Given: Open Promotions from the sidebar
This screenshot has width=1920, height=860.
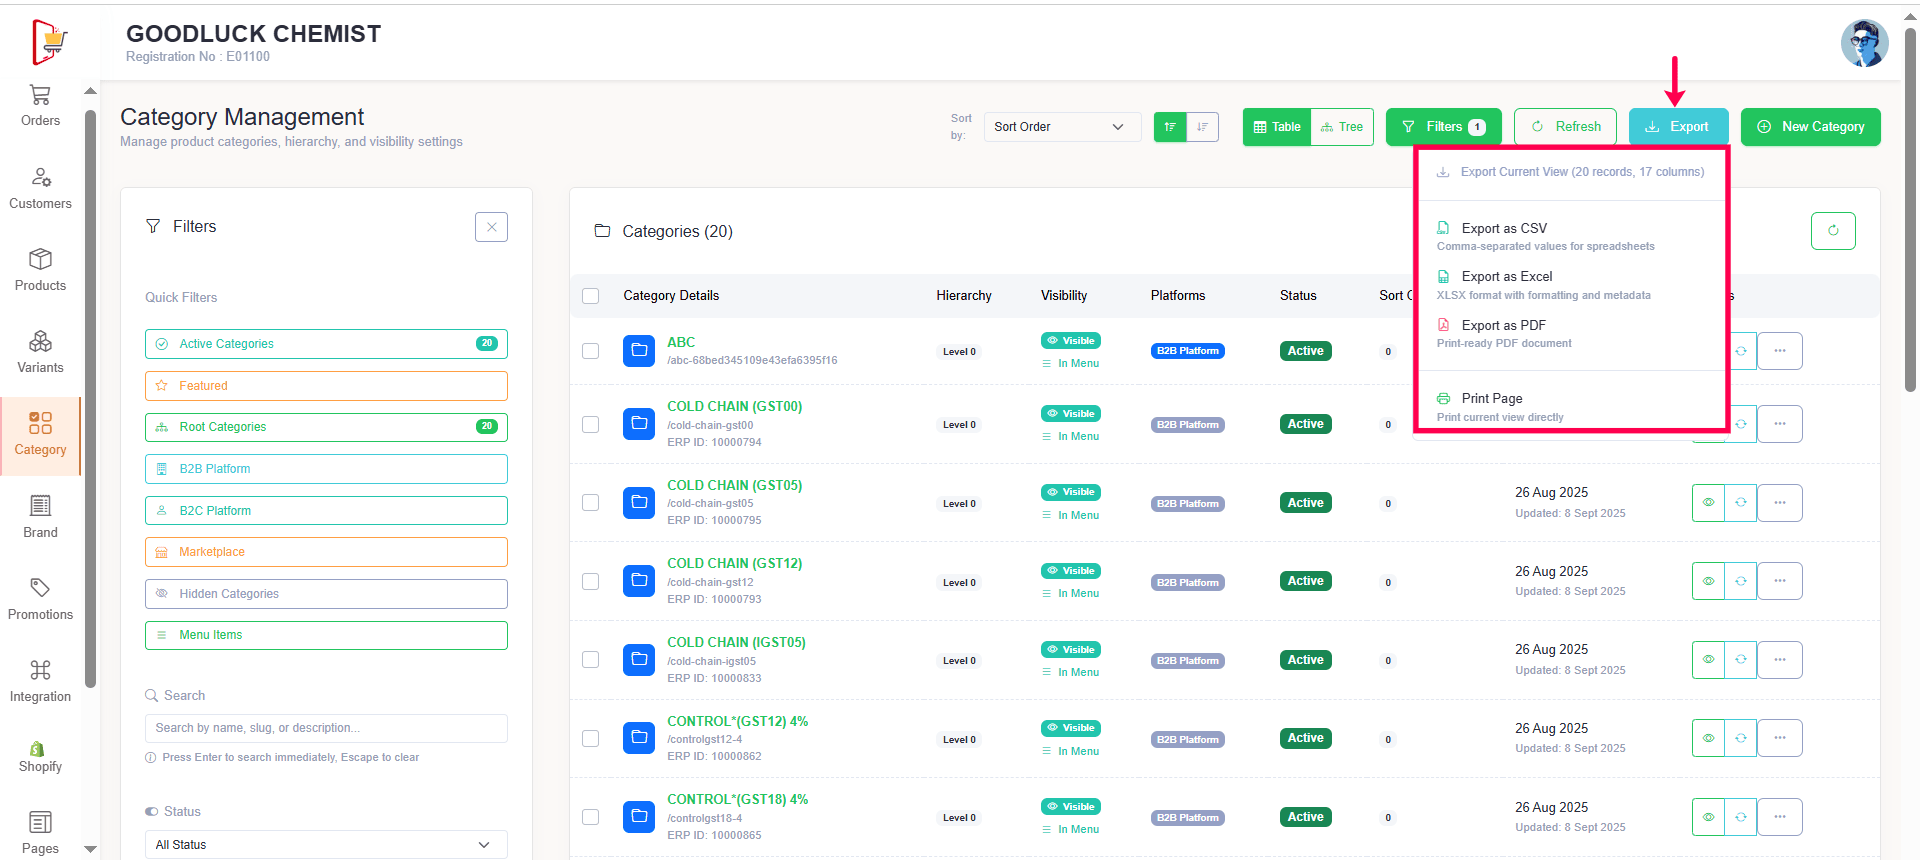Looking at the screenshot, I should point(40,599).
